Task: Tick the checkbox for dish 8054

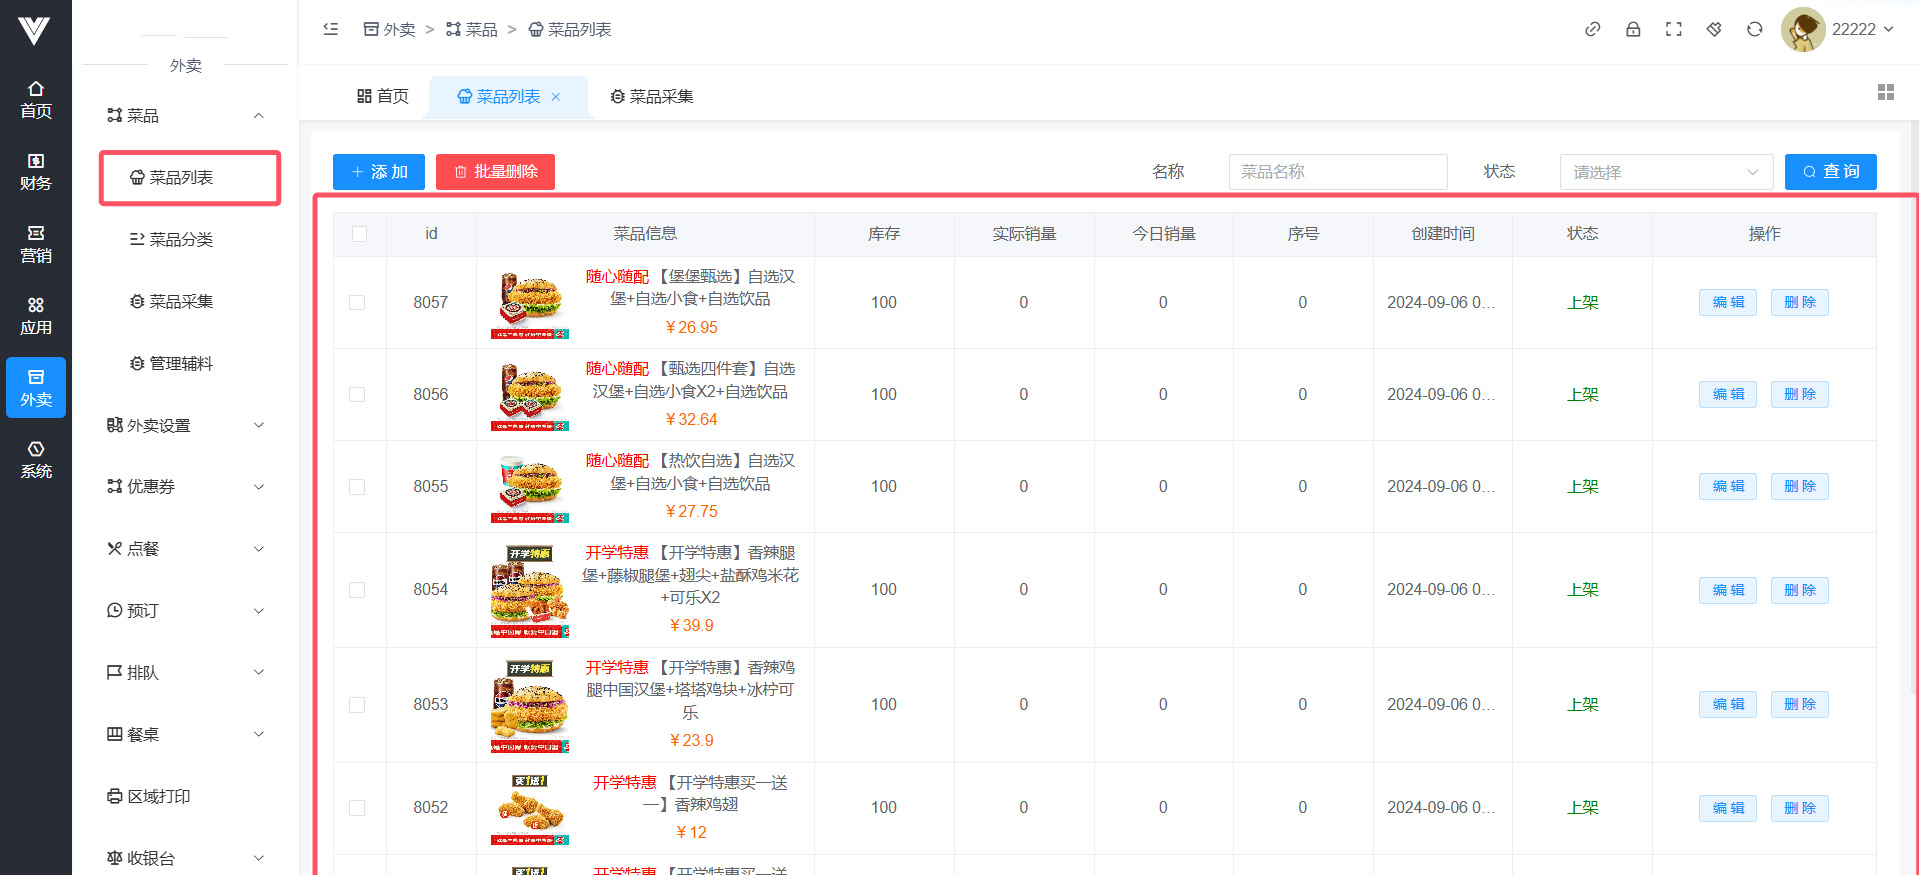Action: point(357,590)
